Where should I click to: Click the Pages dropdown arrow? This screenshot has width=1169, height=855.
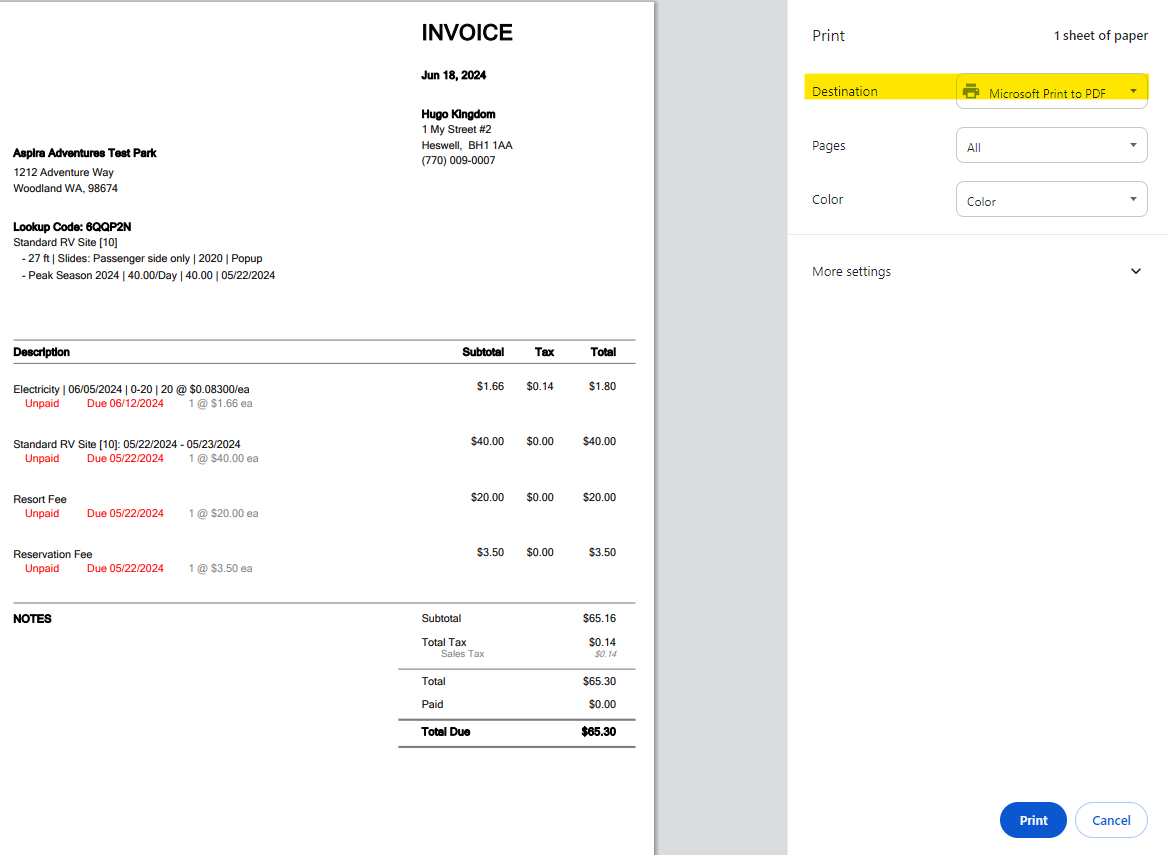(1136, 145)
